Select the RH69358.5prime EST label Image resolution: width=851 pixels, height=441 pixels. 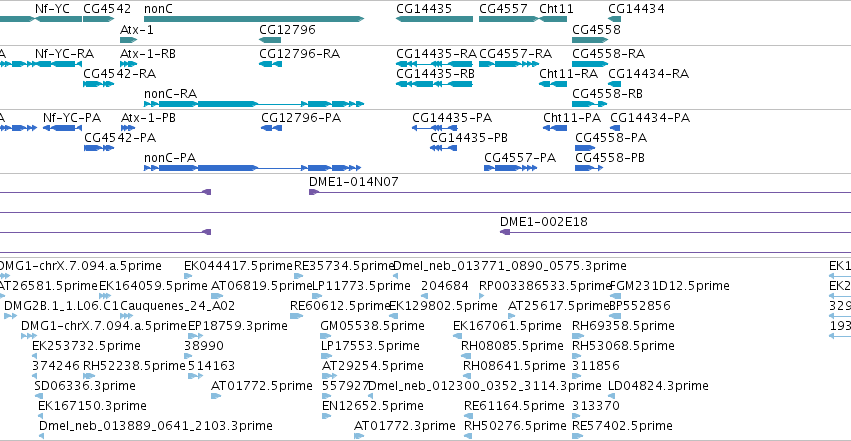pyautogui.click(x=624, y=326)
